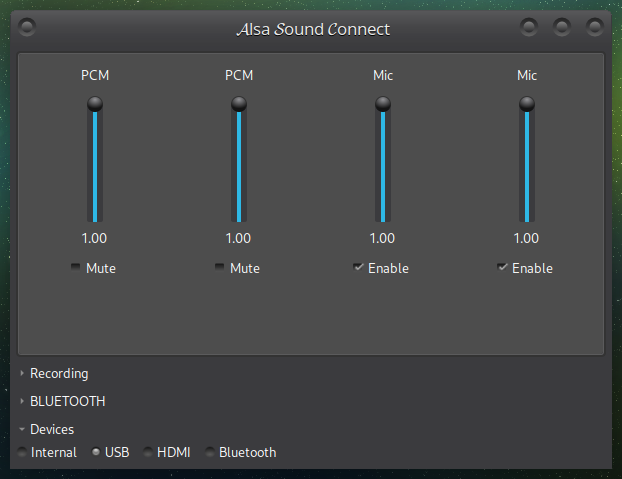
Task: Click the first Mic volume slider knob
Action: [383, 104]
